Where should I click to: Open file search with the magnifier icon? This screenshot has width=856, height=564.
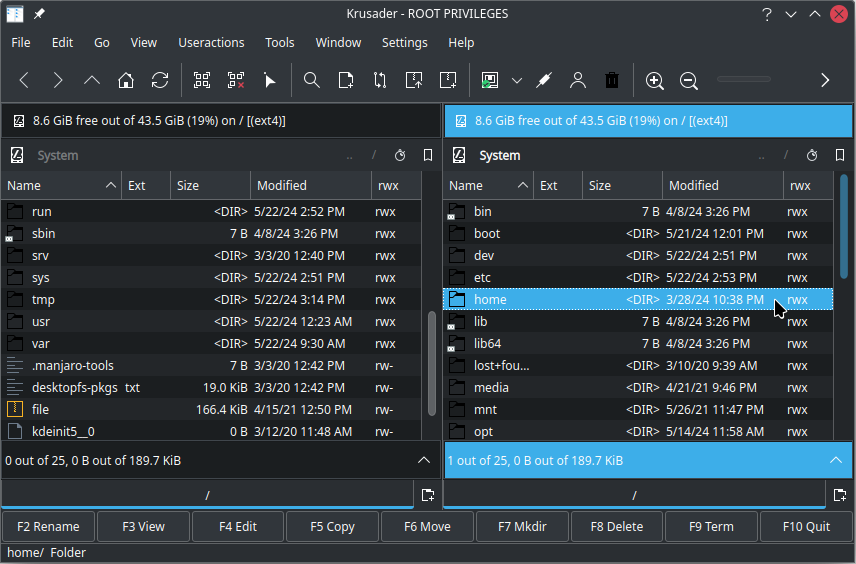(x=312, y=81)
